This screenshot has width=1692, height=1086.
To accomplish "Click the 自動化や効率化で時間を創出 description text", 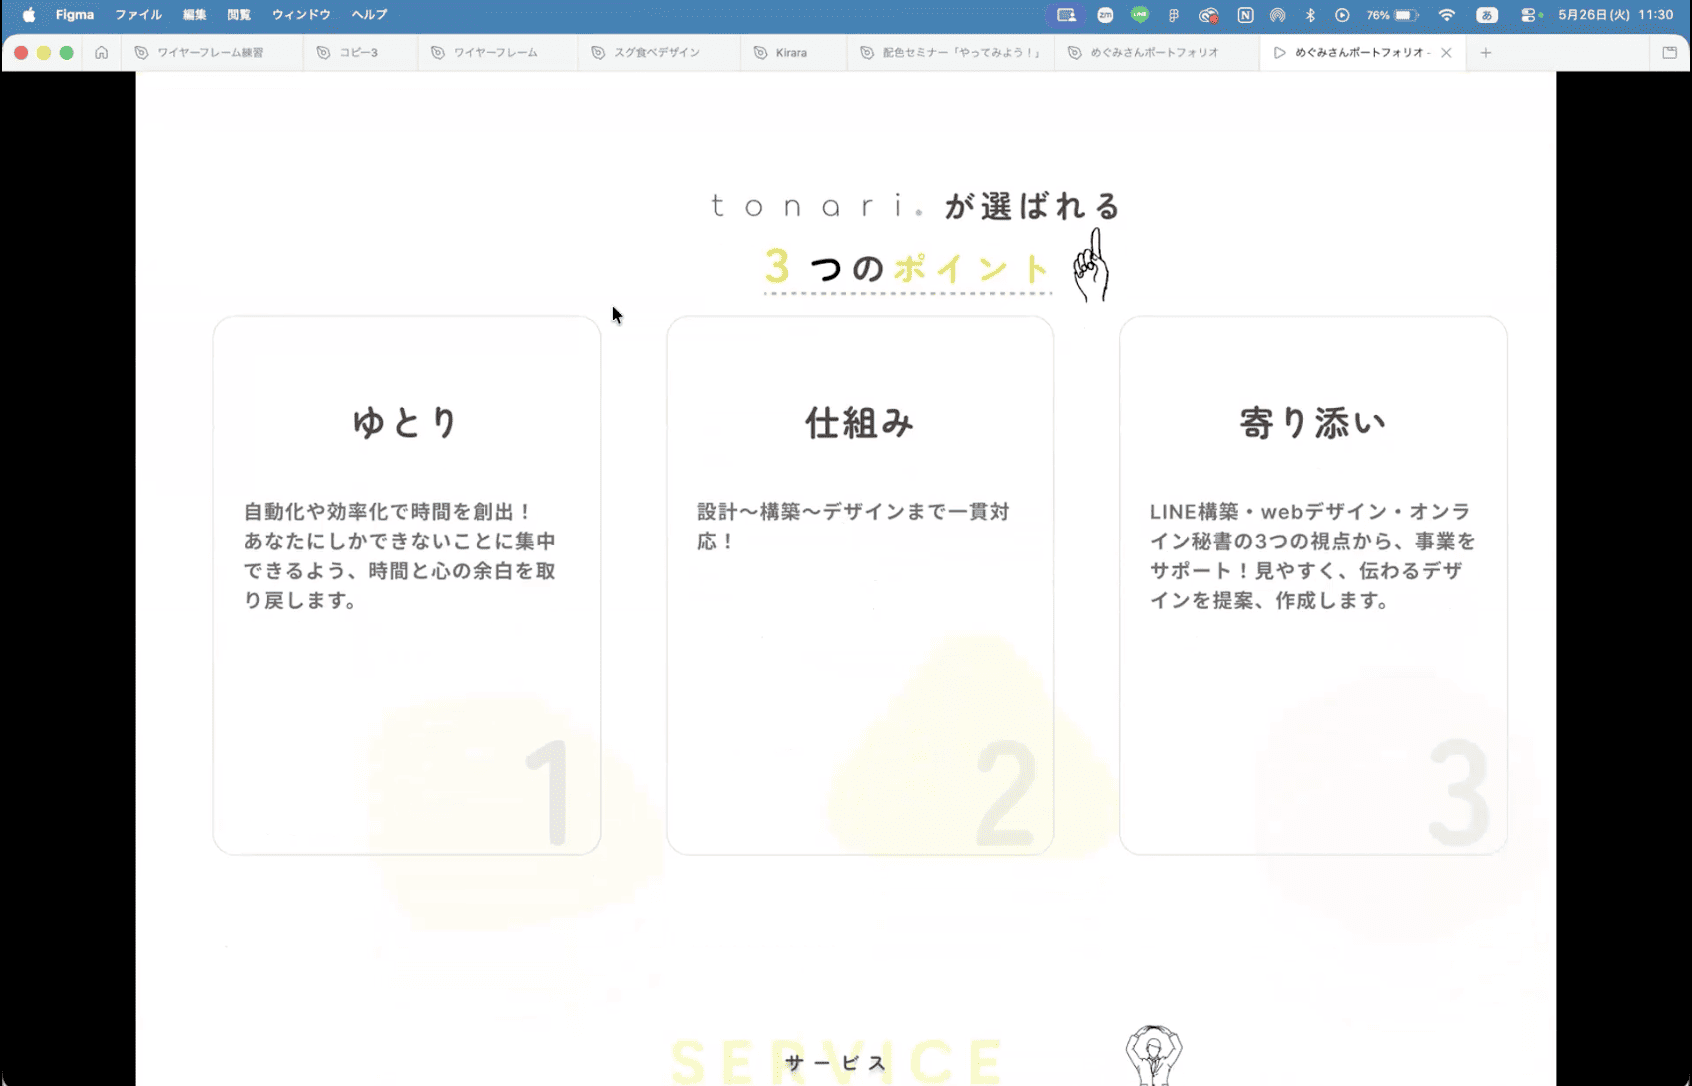I will pyautogui.click(x=400, y=555).
